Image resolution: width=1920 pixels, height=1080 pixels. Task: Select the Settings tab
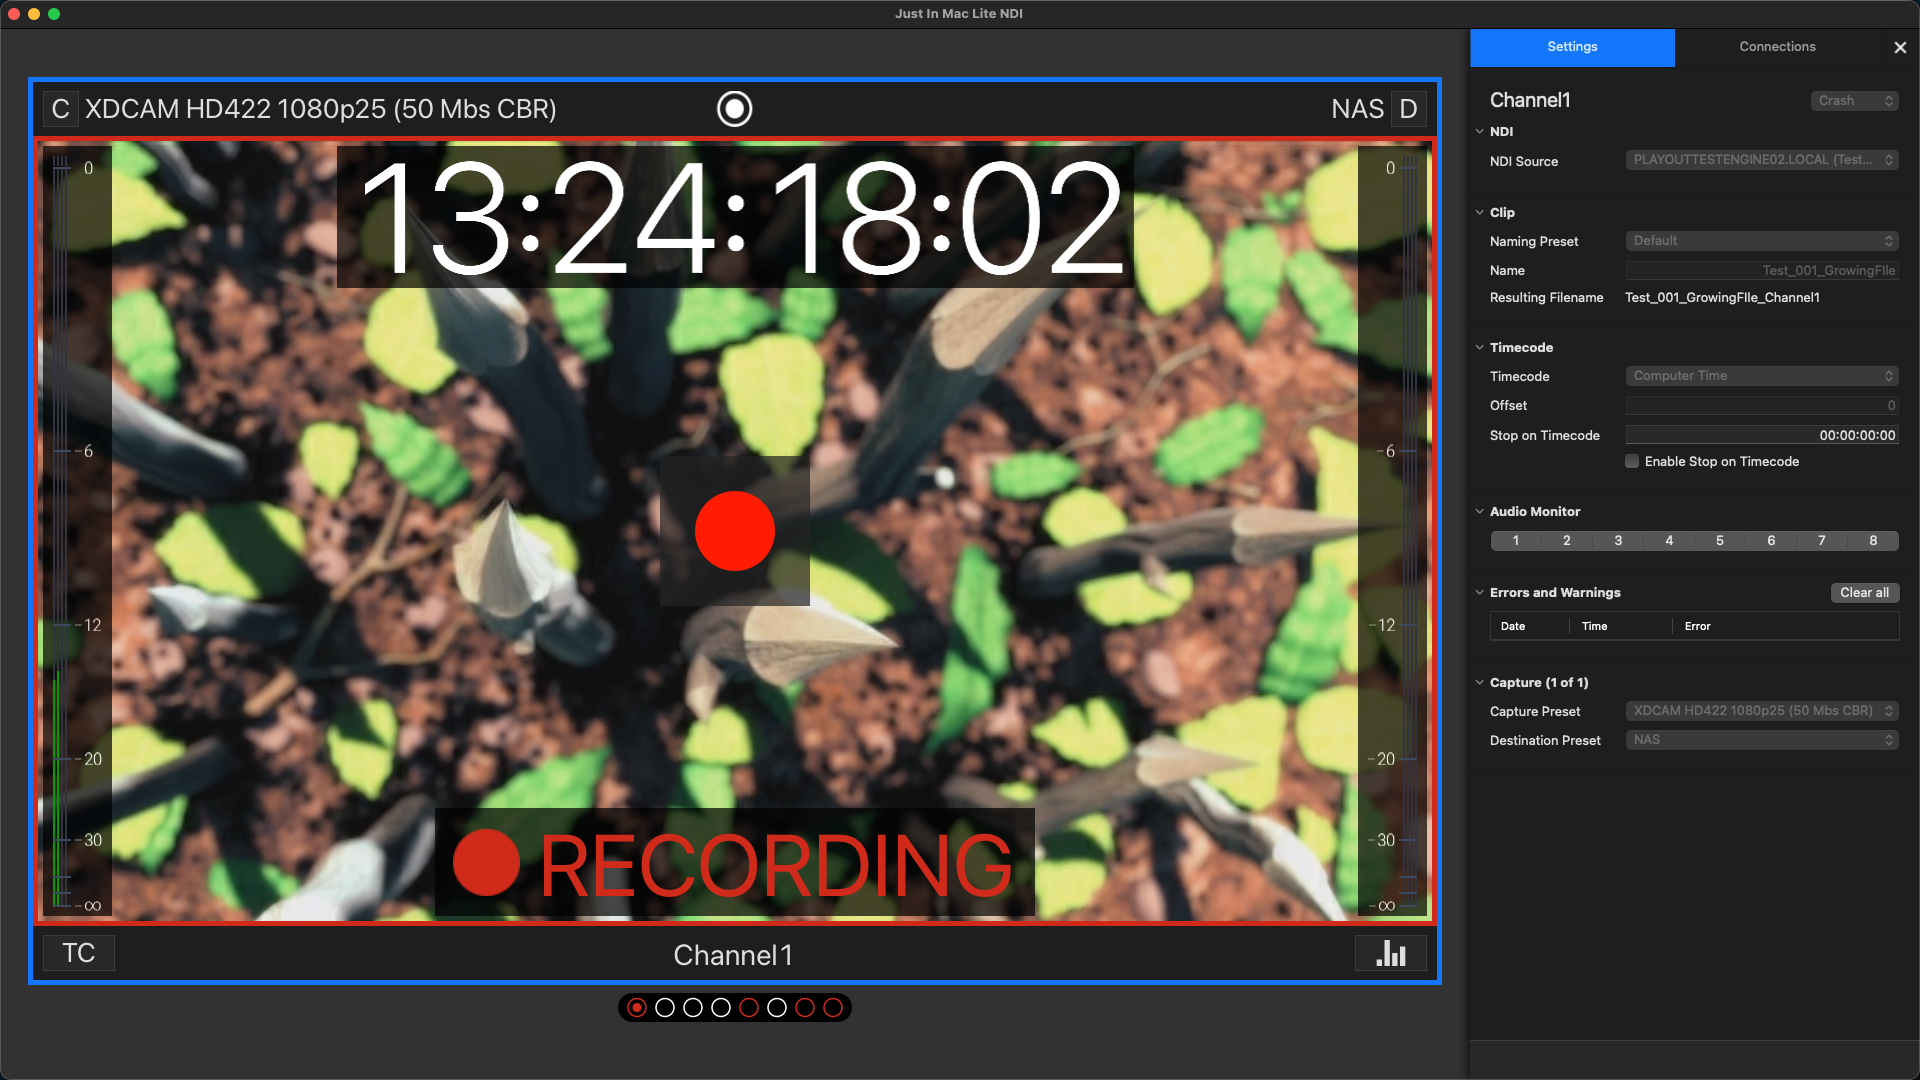click(x=1572, y=47)
